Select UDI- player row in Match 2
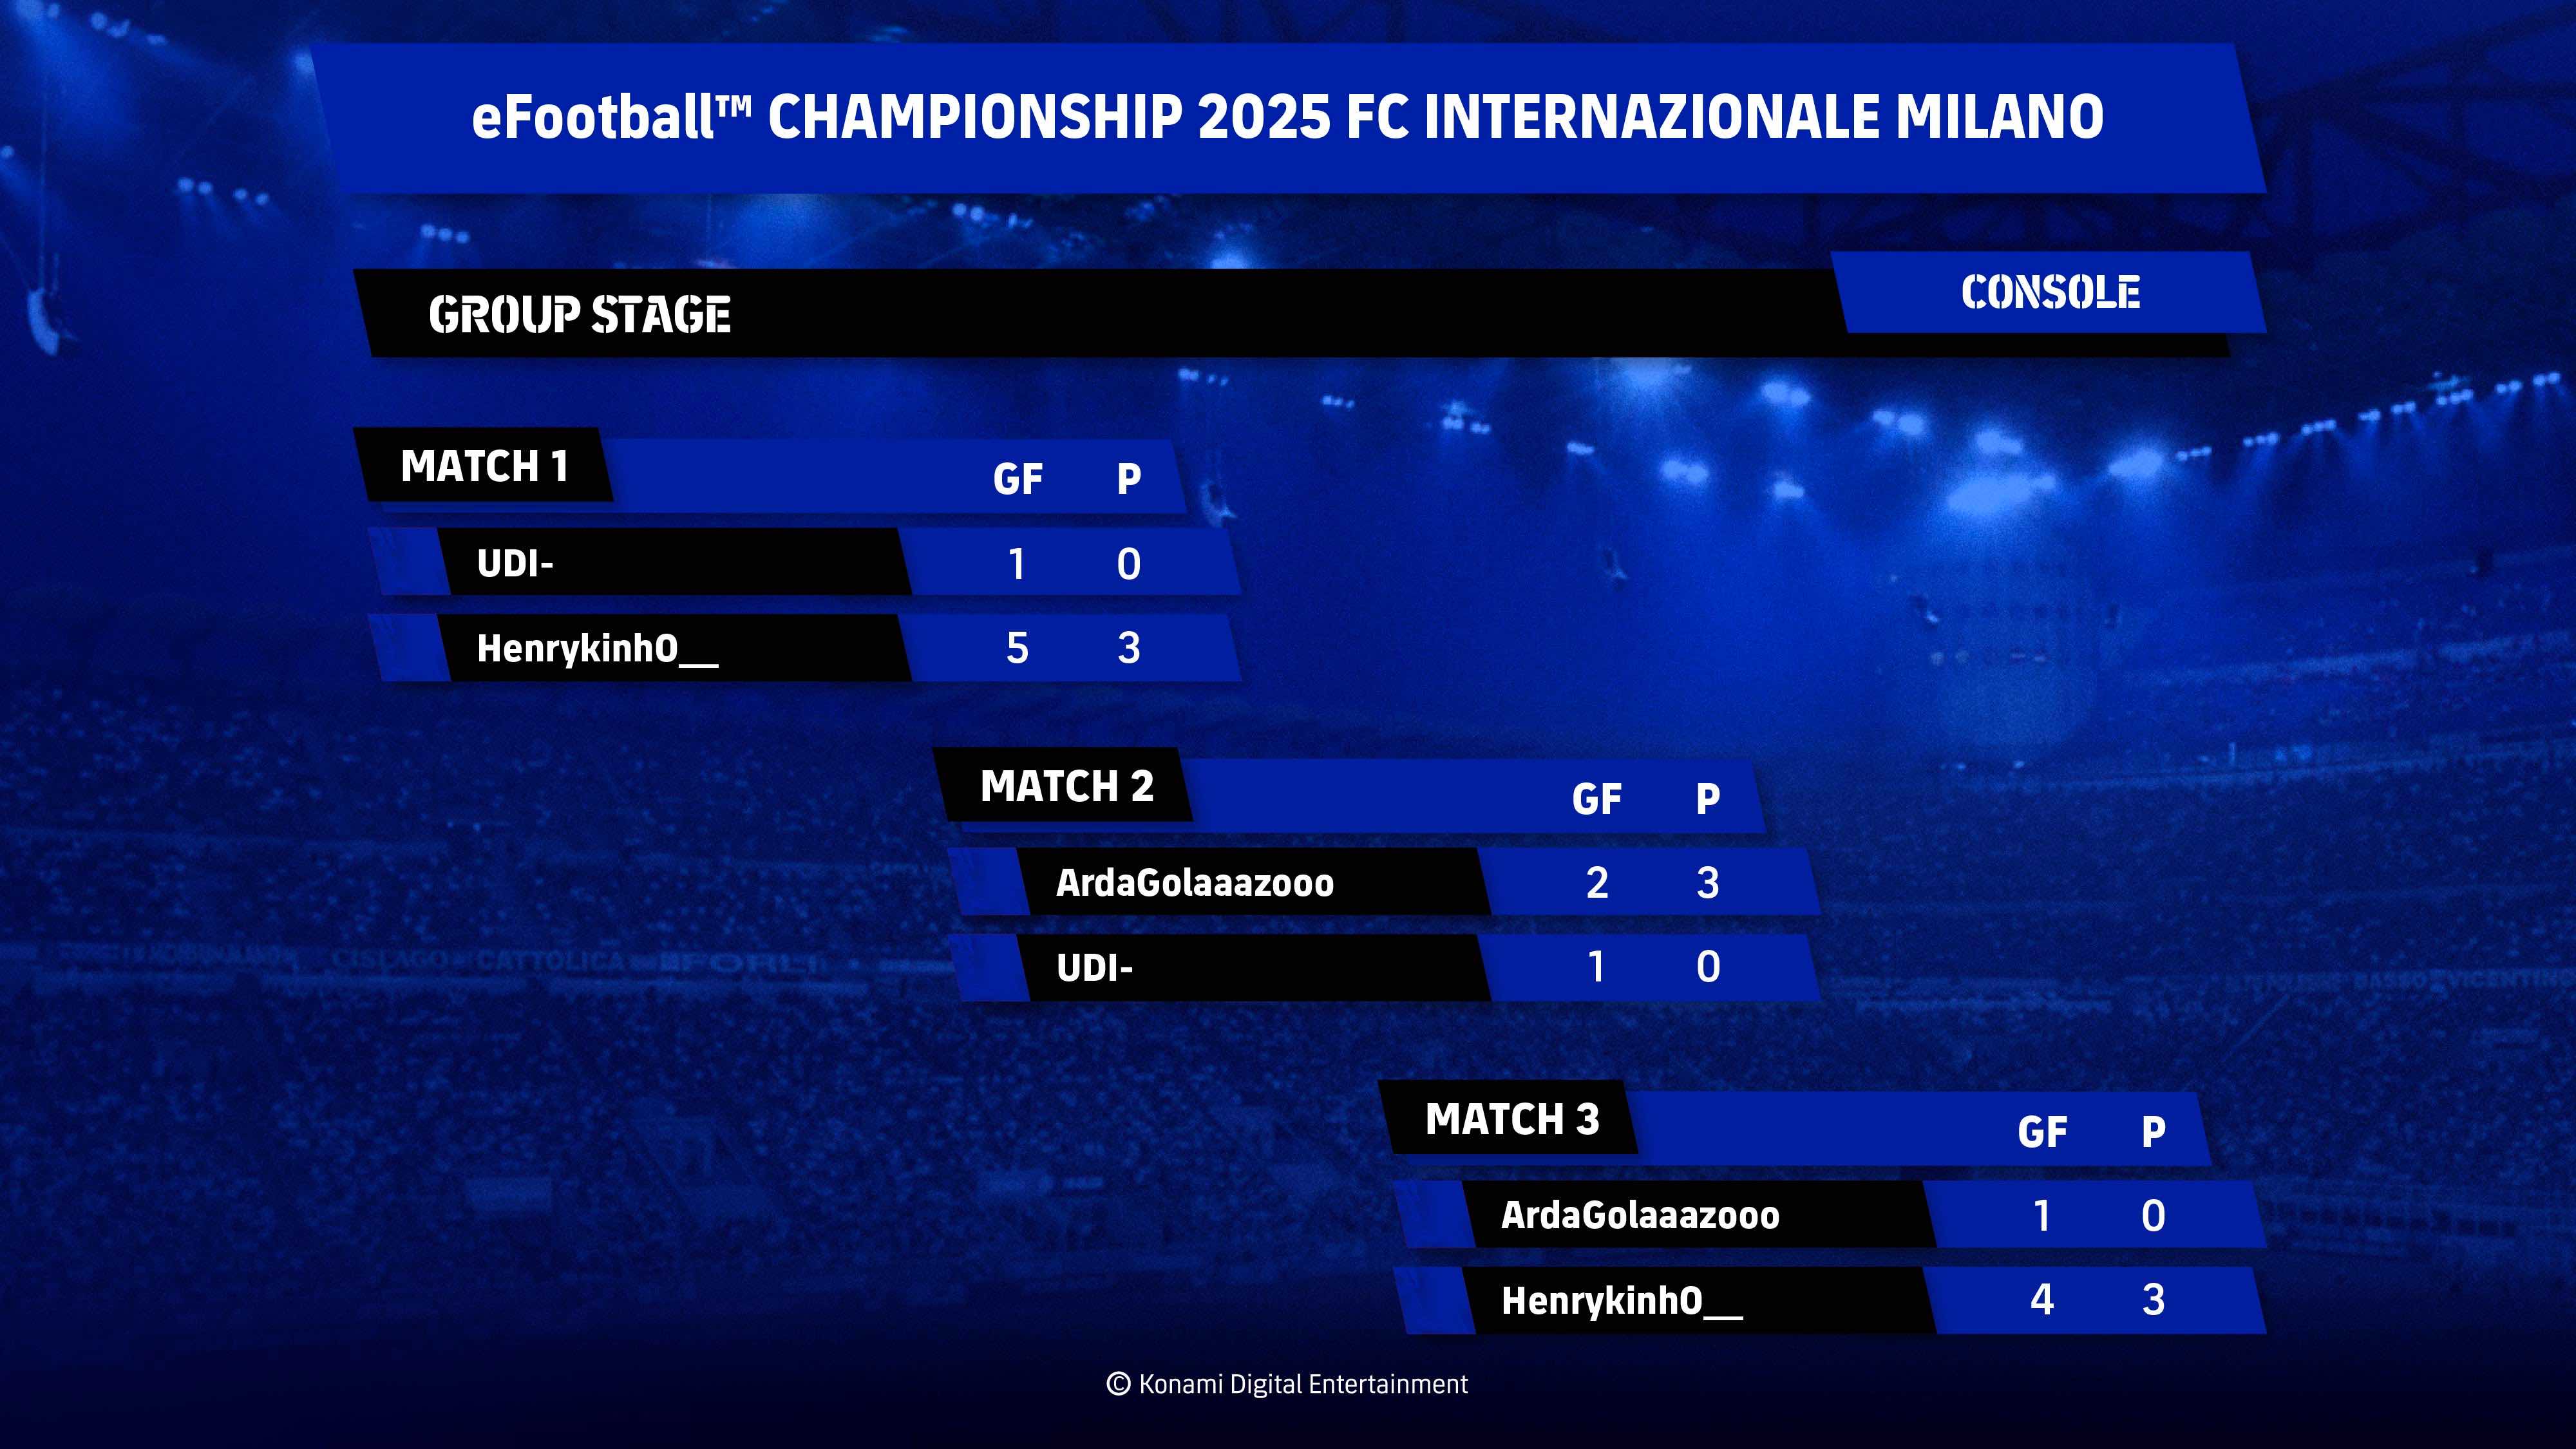2576x1449 pixels. pos(1384,967)
